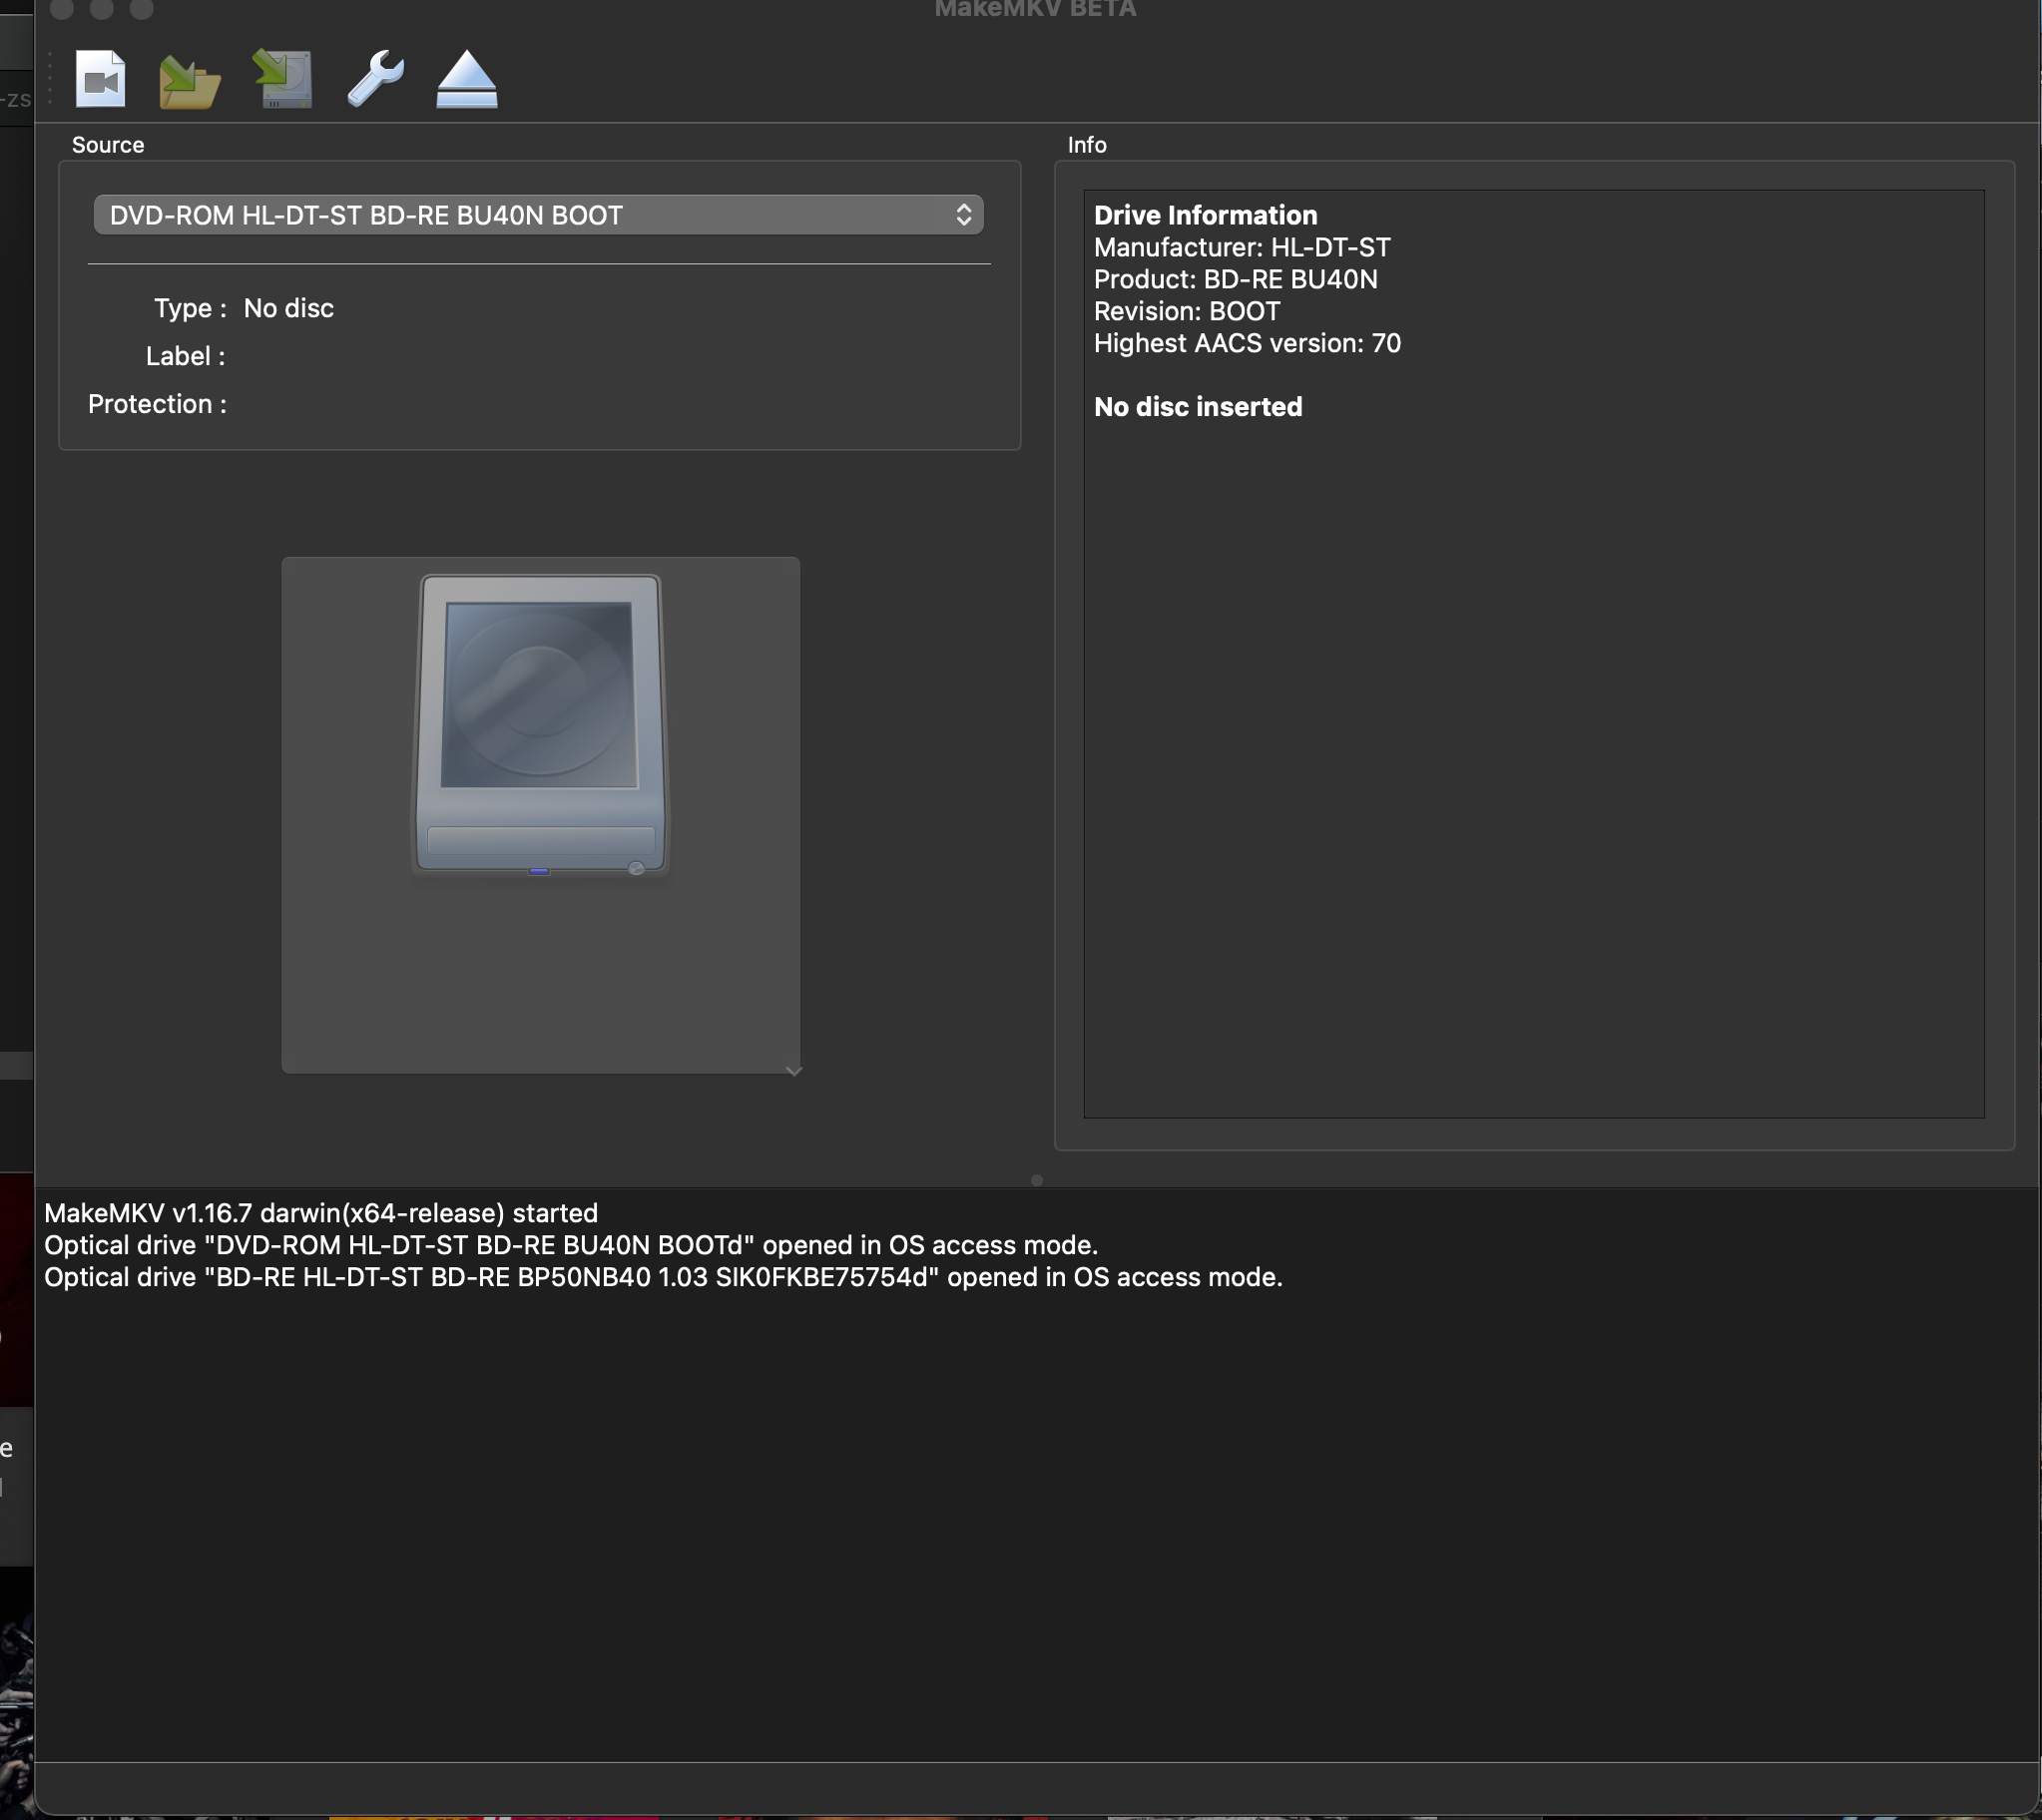The width and height of the screenshot is (2042, 1820).
Task: Click the toolbar drag handle dots
Action: point(49,78)
